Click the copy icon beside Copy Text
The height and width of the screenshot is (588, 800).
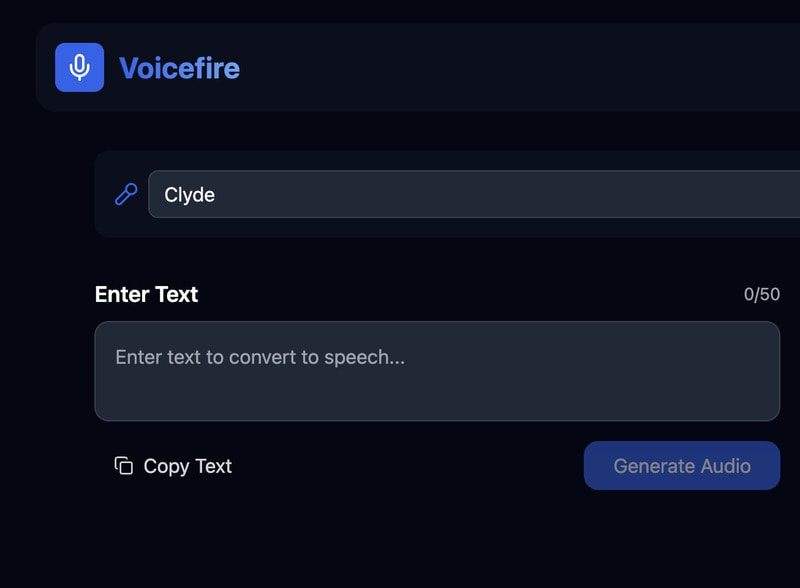124,466
